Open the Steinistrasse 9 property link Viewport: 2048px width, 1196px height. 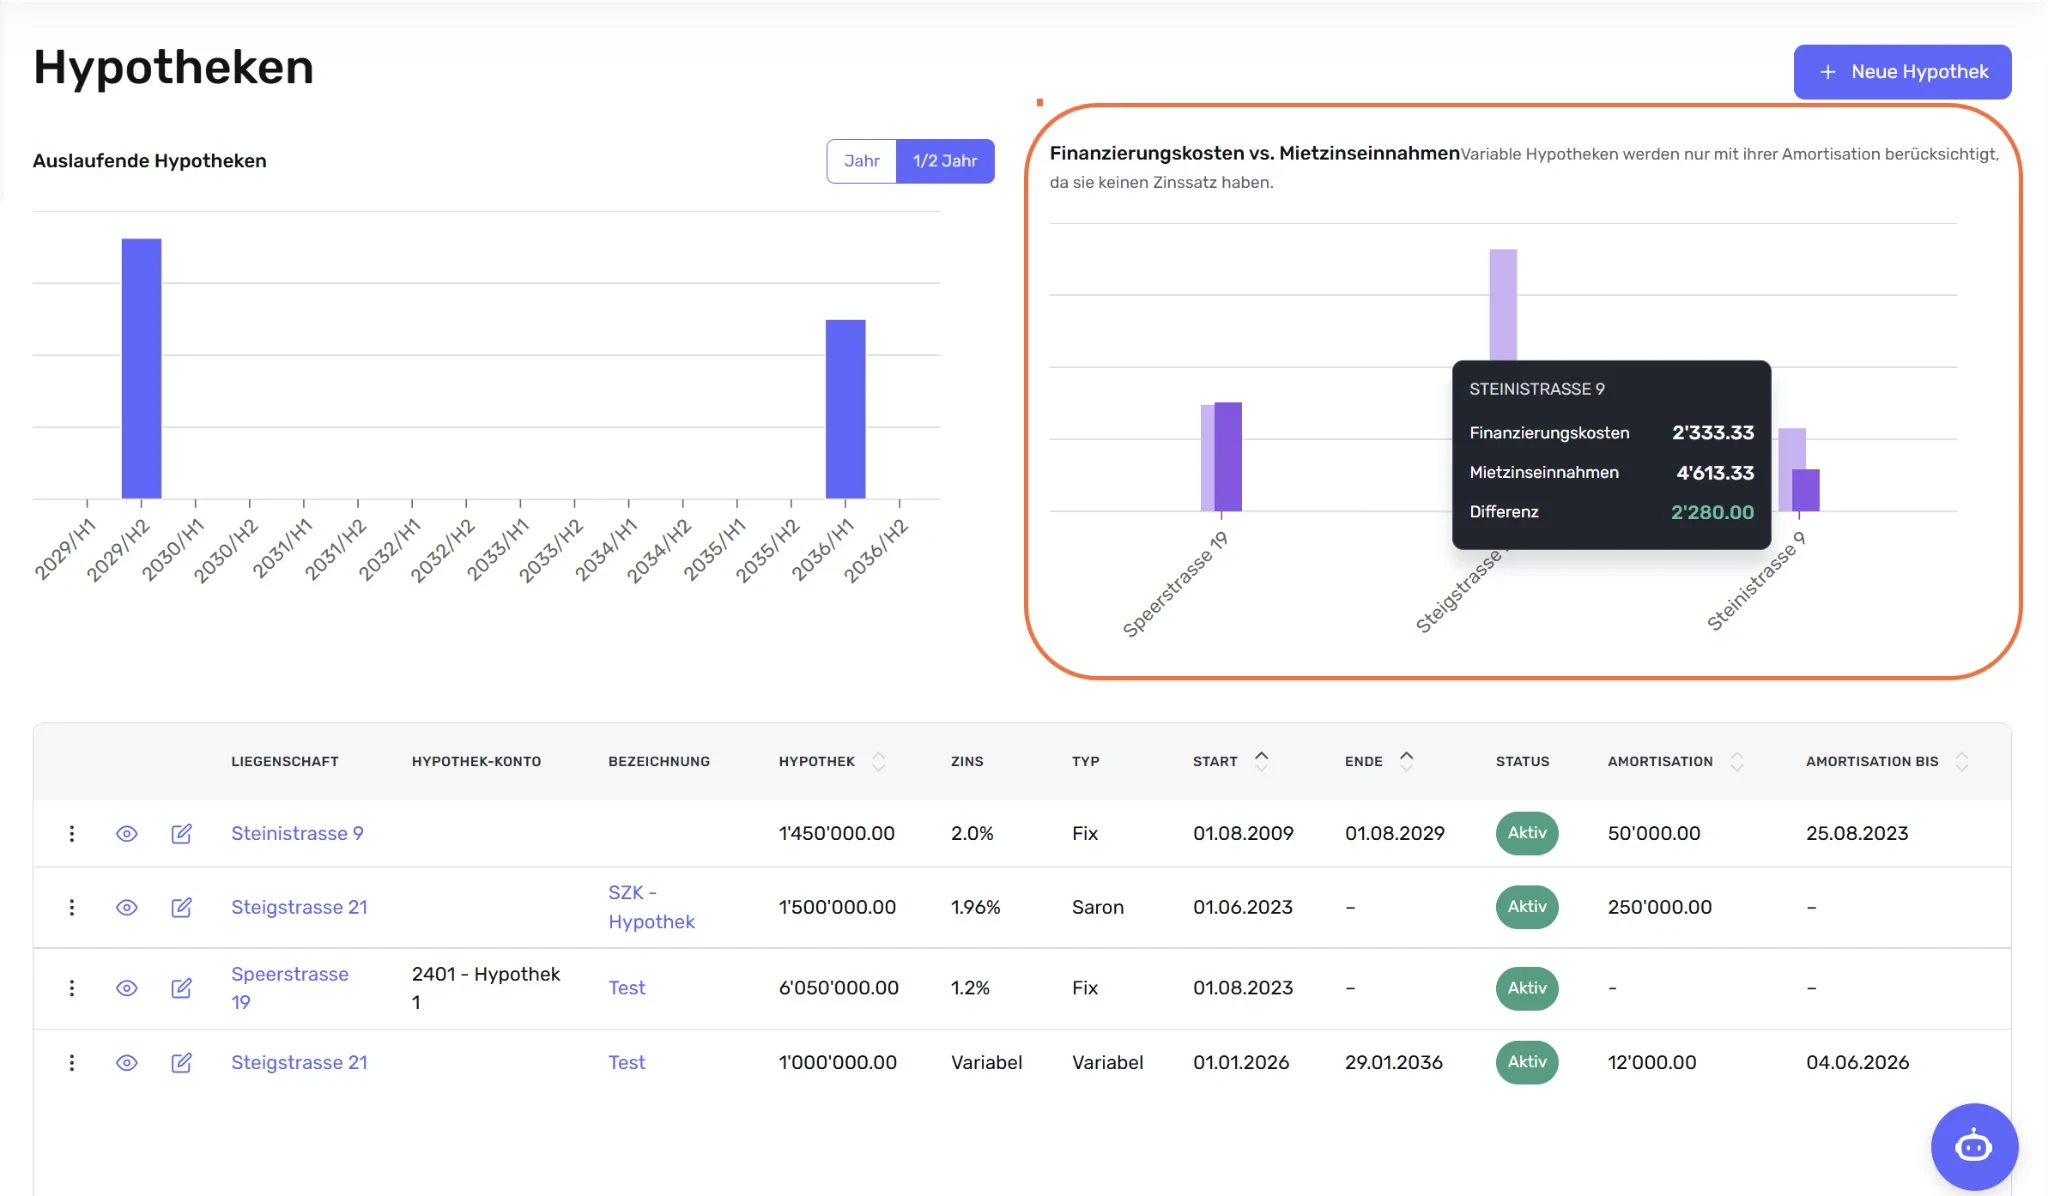pyautogui.click(x=297, y=833)
